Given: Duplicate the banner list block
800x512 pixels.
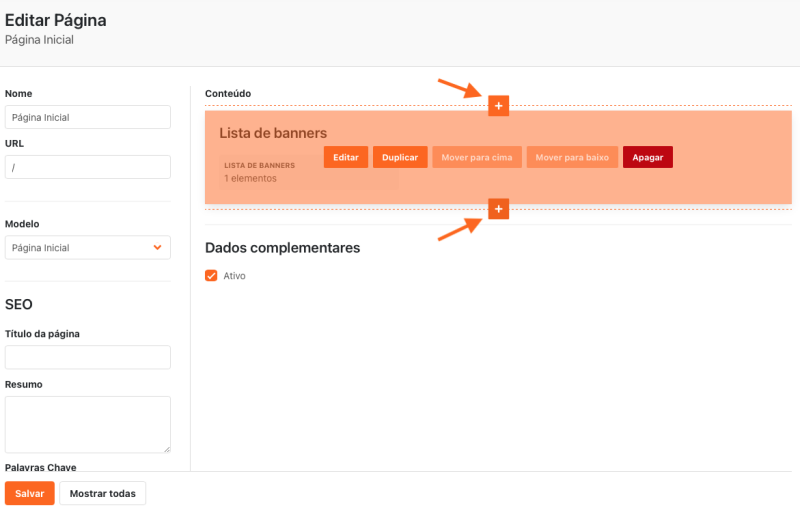Looking at the screenshot, I should pyautogui.click(x=400, y=158).
